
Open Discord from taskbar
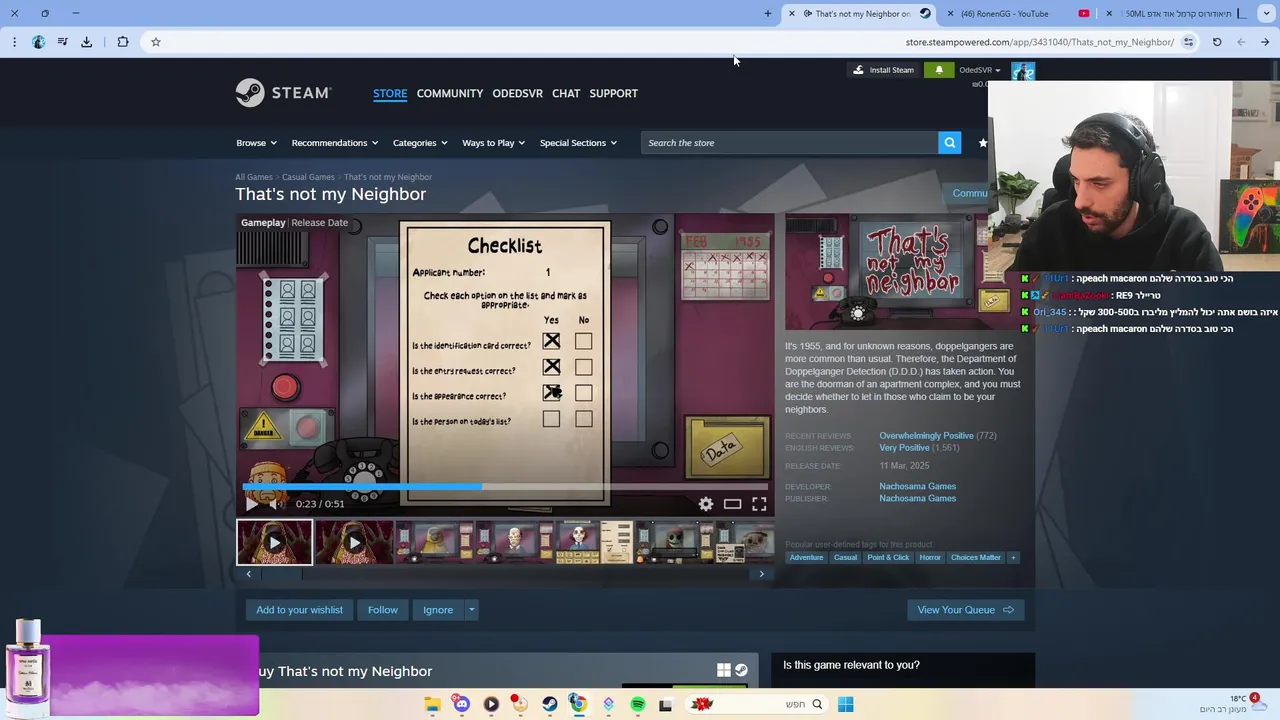click(x=461, y=704)
